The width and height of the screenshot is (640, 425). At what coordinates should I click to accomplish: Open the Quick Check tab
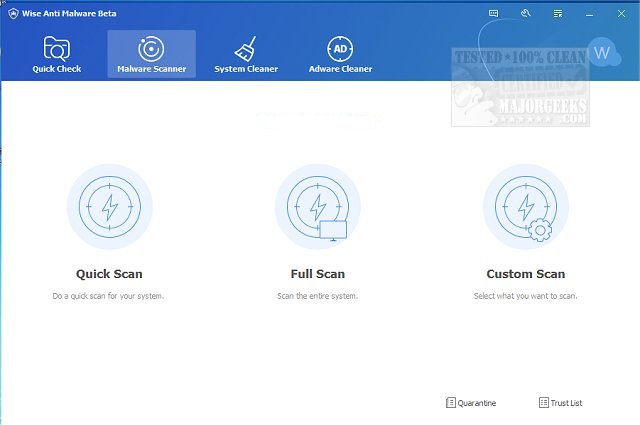57,54
